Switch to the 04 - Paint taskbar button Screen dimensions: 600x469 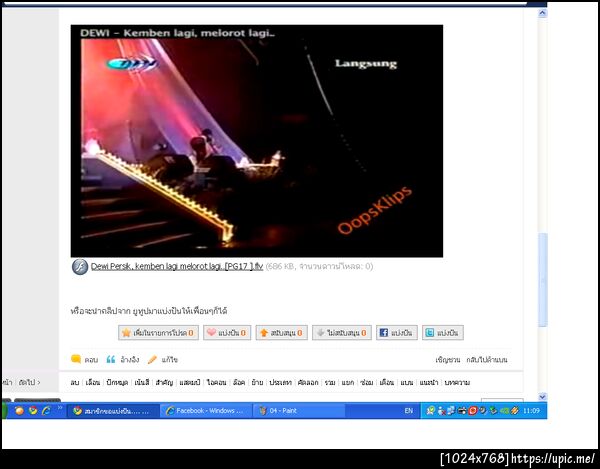point(298,411)
